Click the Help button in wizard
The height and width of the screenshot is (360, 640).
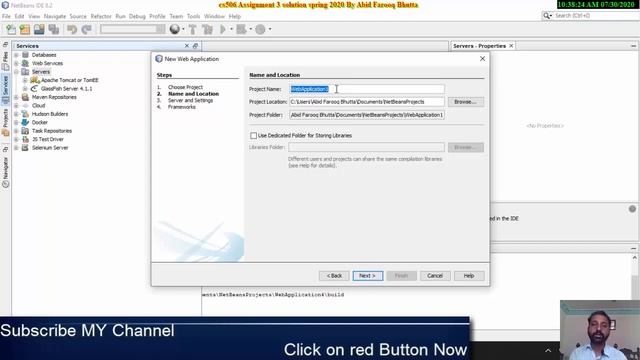click(x=469, y=276)
